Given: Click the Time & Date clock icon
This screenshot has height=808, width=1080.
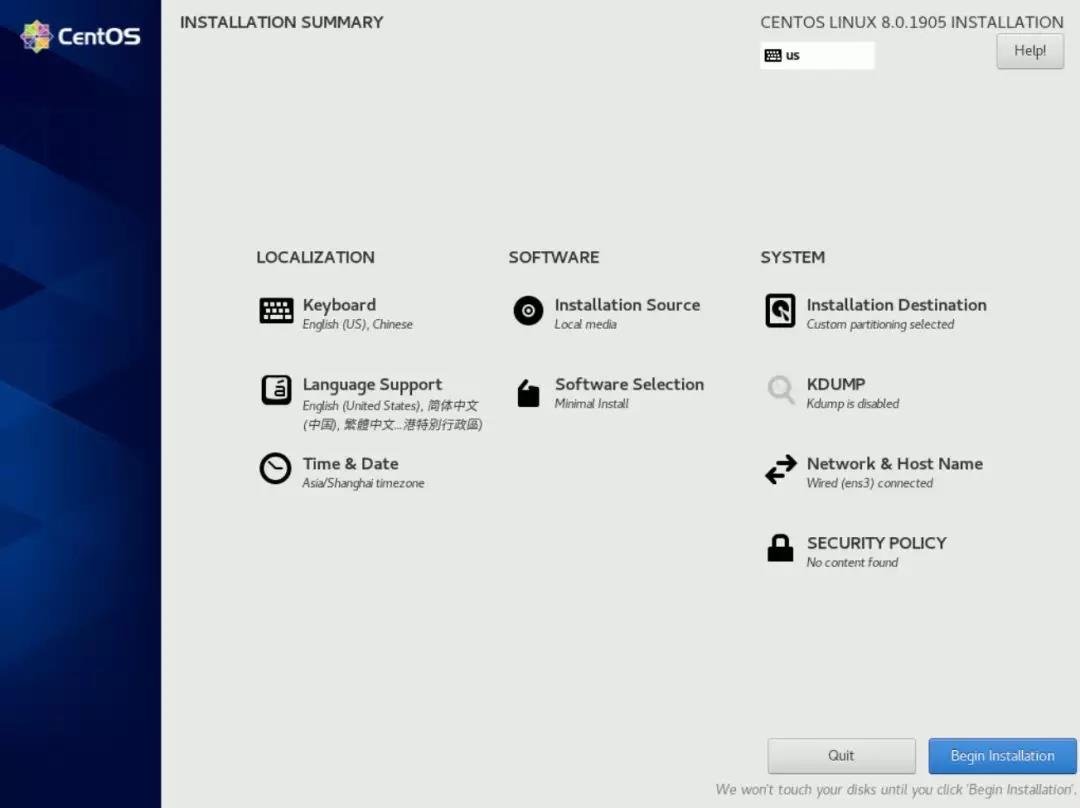Looking at the screenshot, I should pos(275,468).
